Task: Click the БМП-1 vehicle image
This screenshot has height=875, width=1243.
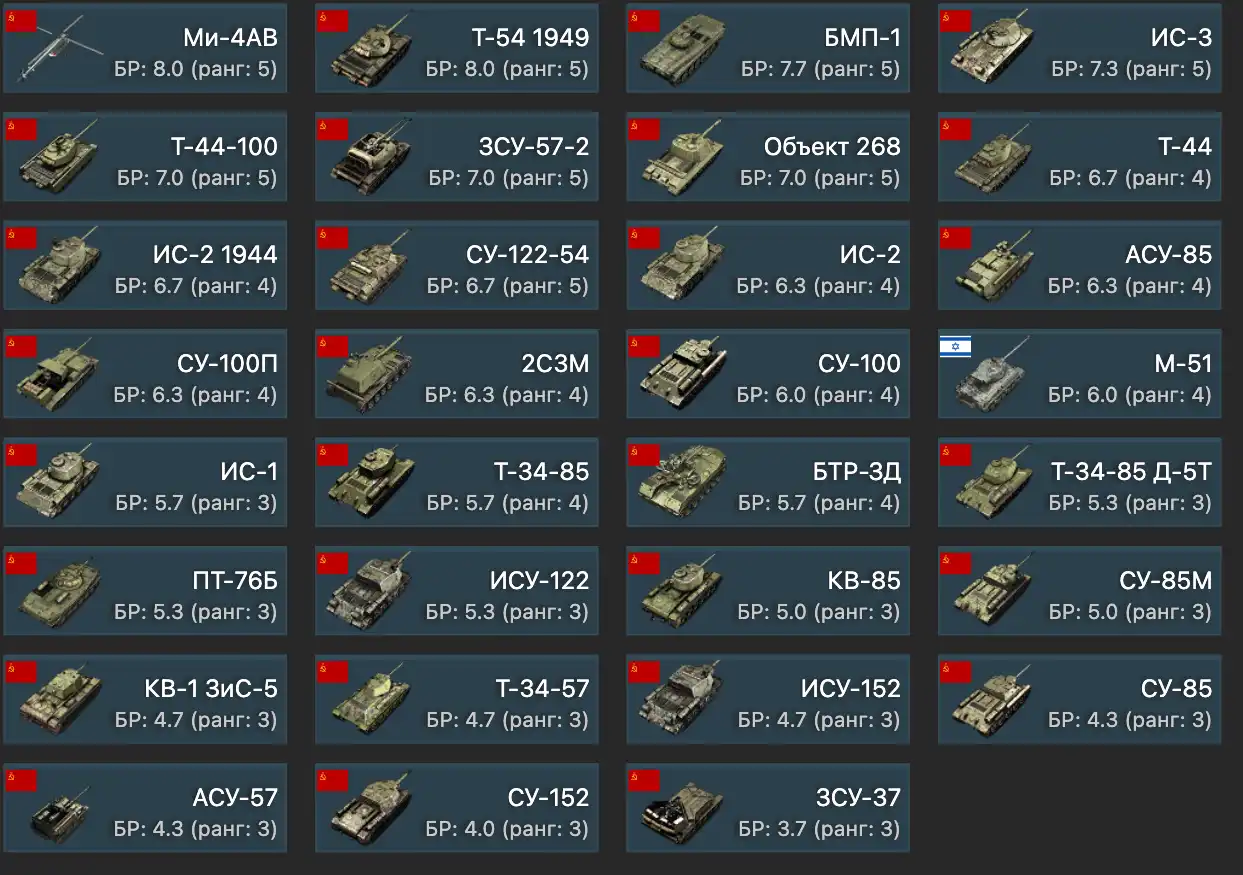Action: tap(682, 50)
